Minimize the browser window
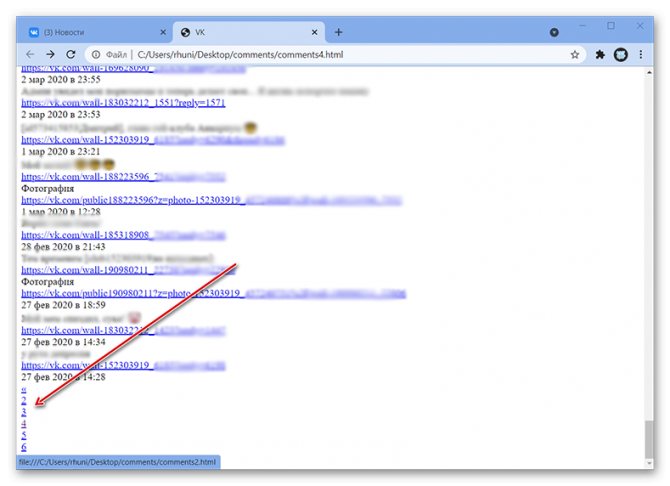Image resolution: width=670 pixels, height=486 pixels. point(582,27)
